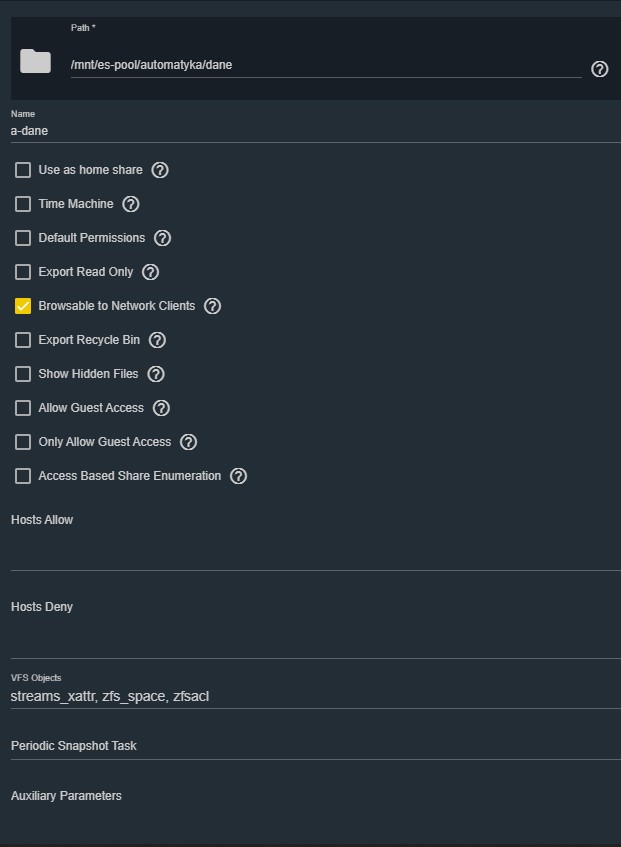The width and height of the screenshot is (621, 847).
Task: Open the Periodic Snapshot Task dropdown
Action: pos(316,746)
